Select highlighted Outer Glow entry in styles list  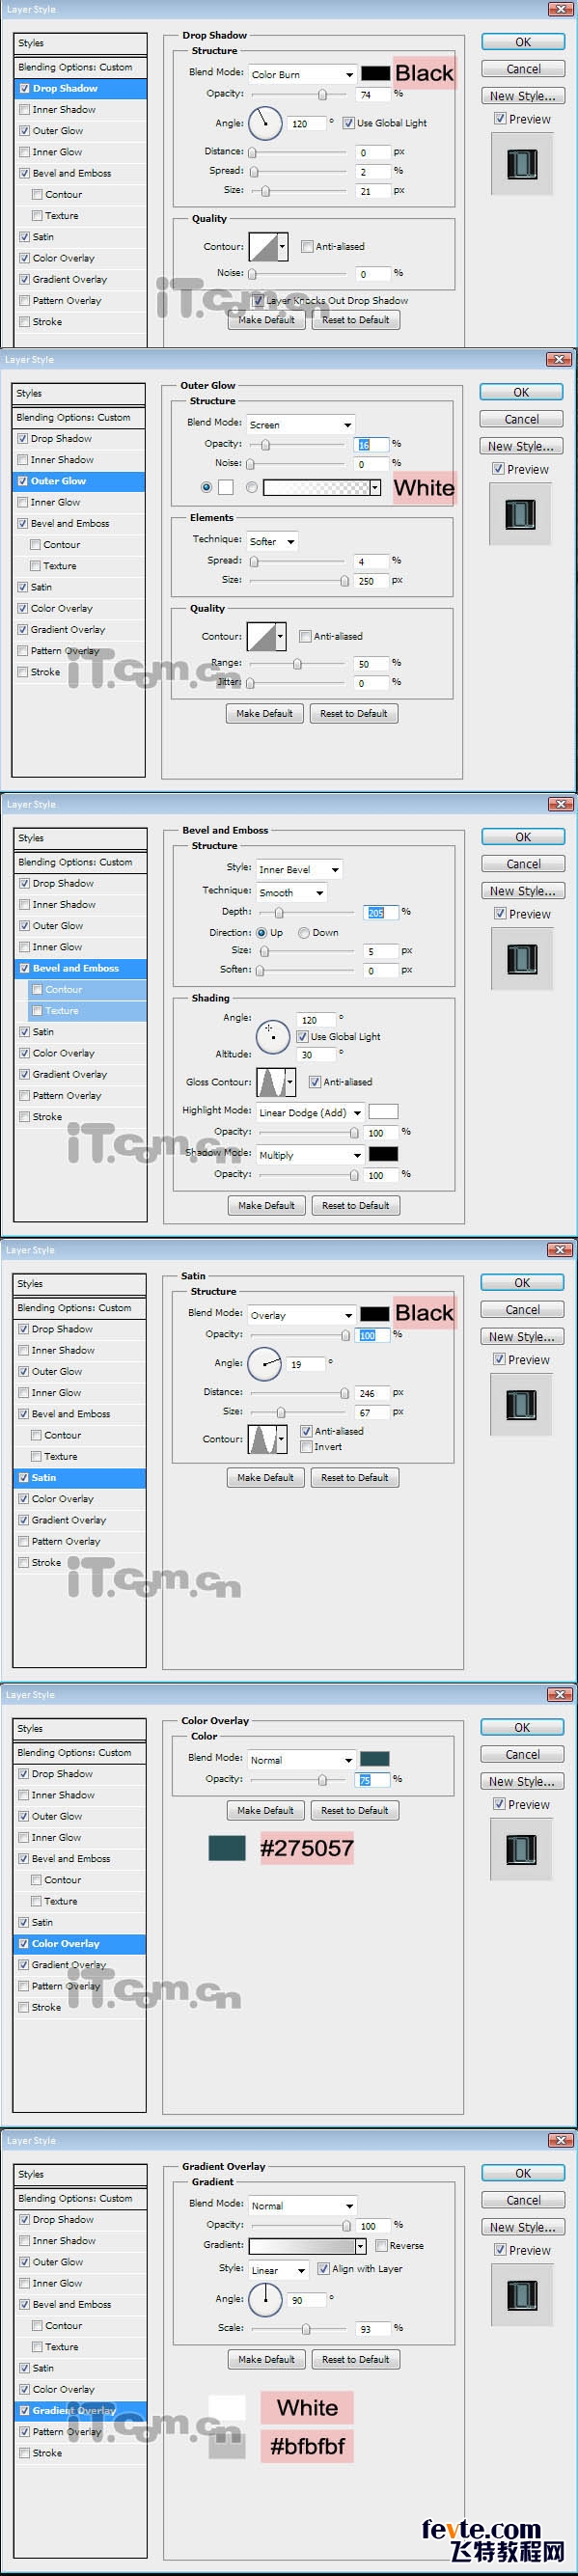point(80,481)
